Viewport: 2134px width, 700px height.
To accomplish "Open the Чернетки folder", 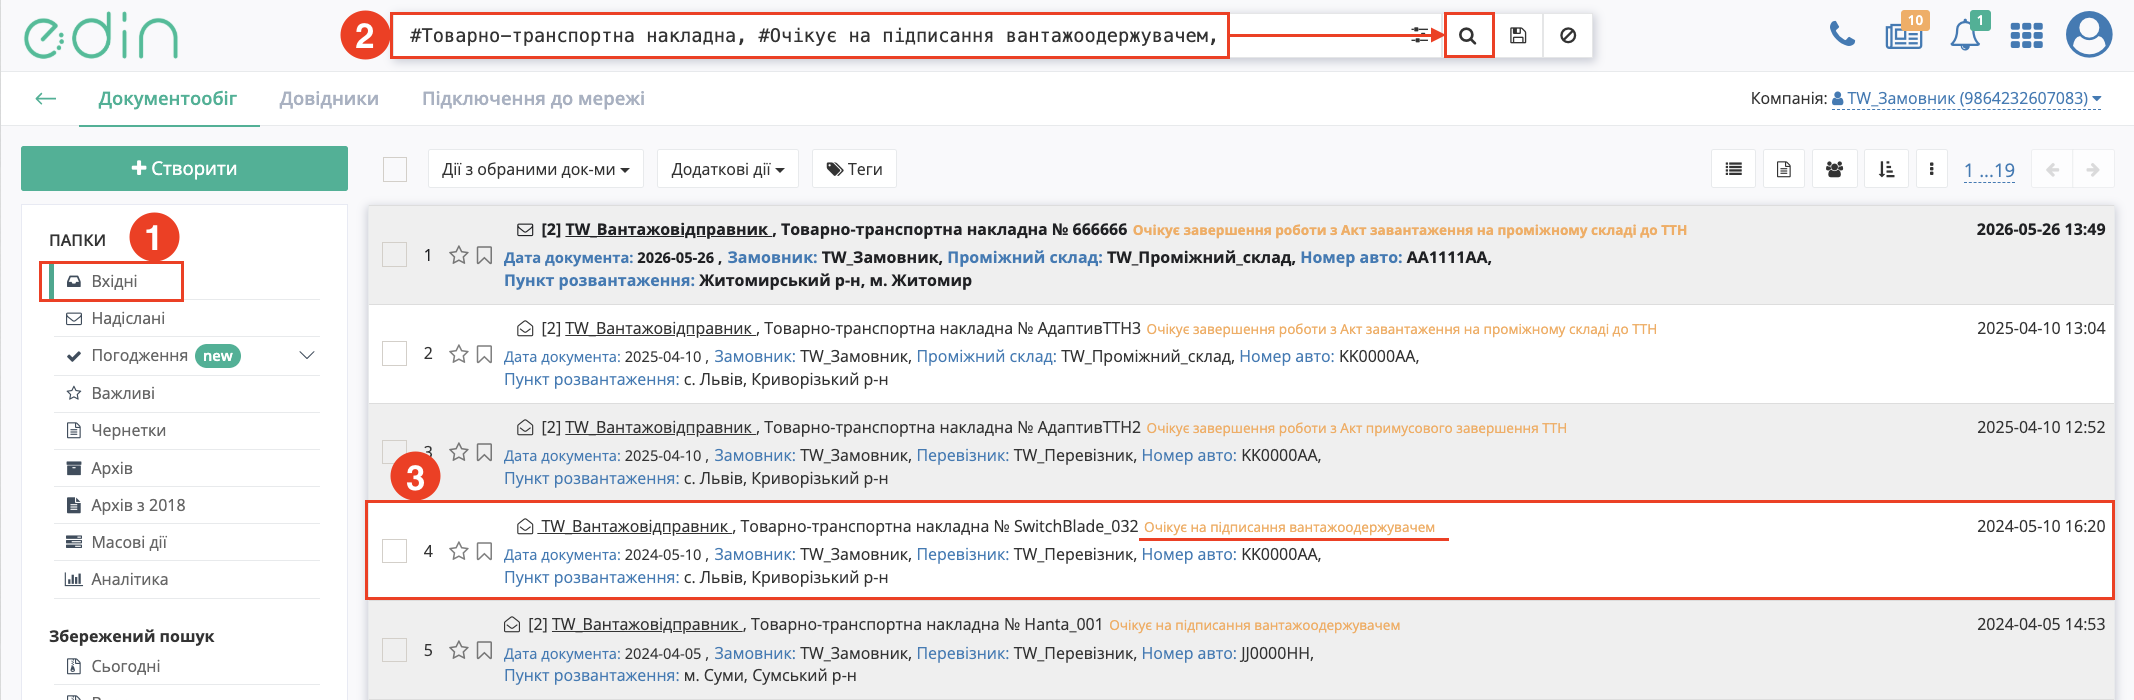I will coord(128,430).
